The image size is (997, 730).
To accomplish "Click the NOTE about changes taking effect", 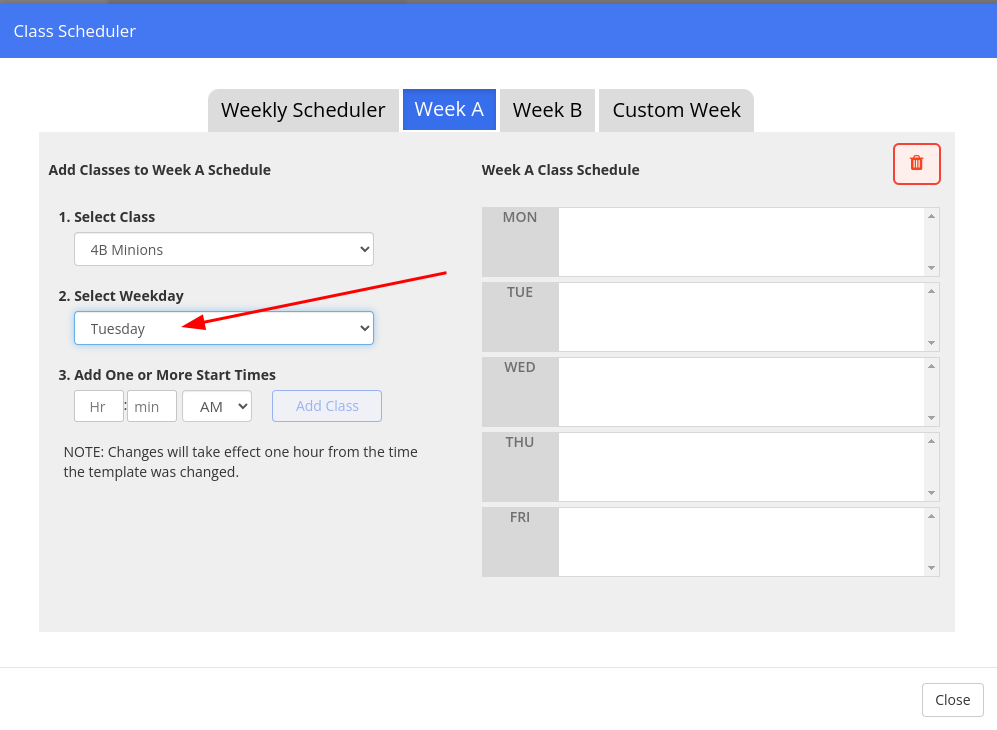I will tap(240, 462).
